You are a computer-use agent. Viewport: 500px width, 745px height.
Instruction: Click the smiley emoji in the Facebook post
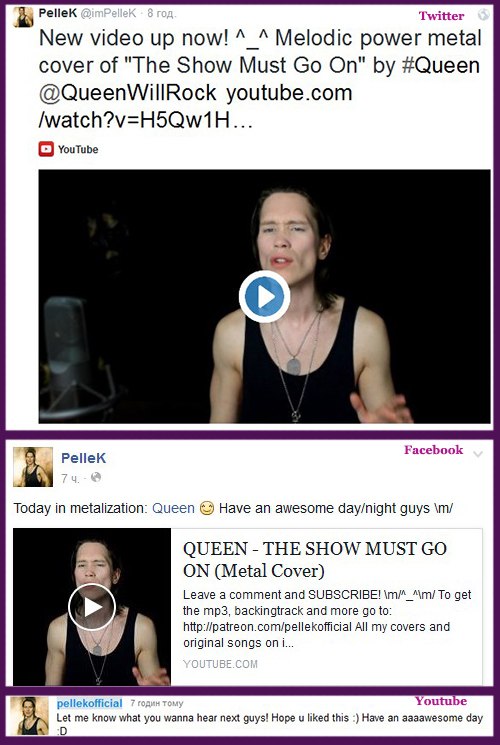(207, 509)
